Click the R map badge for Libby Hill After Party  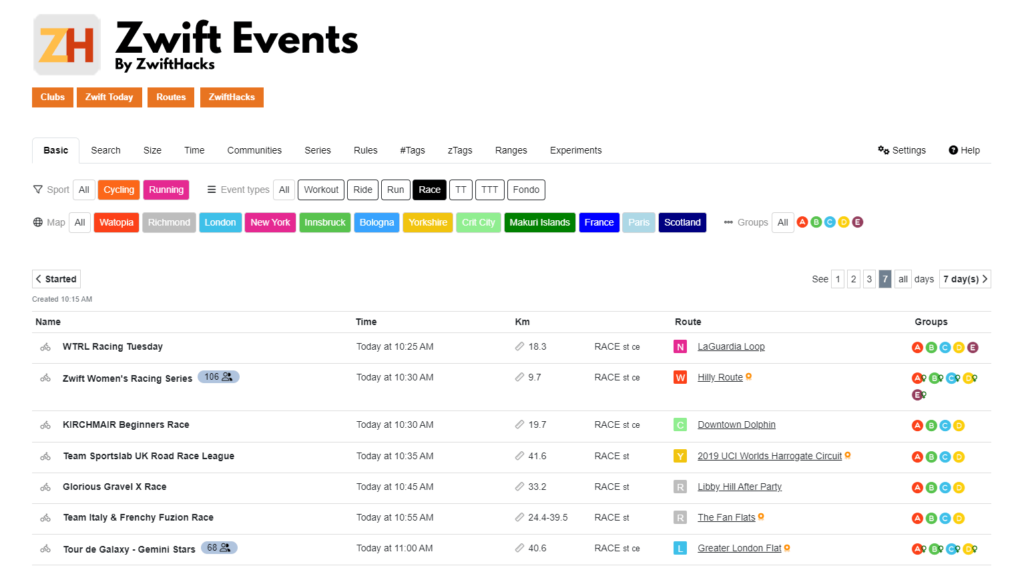coord(680,487)
